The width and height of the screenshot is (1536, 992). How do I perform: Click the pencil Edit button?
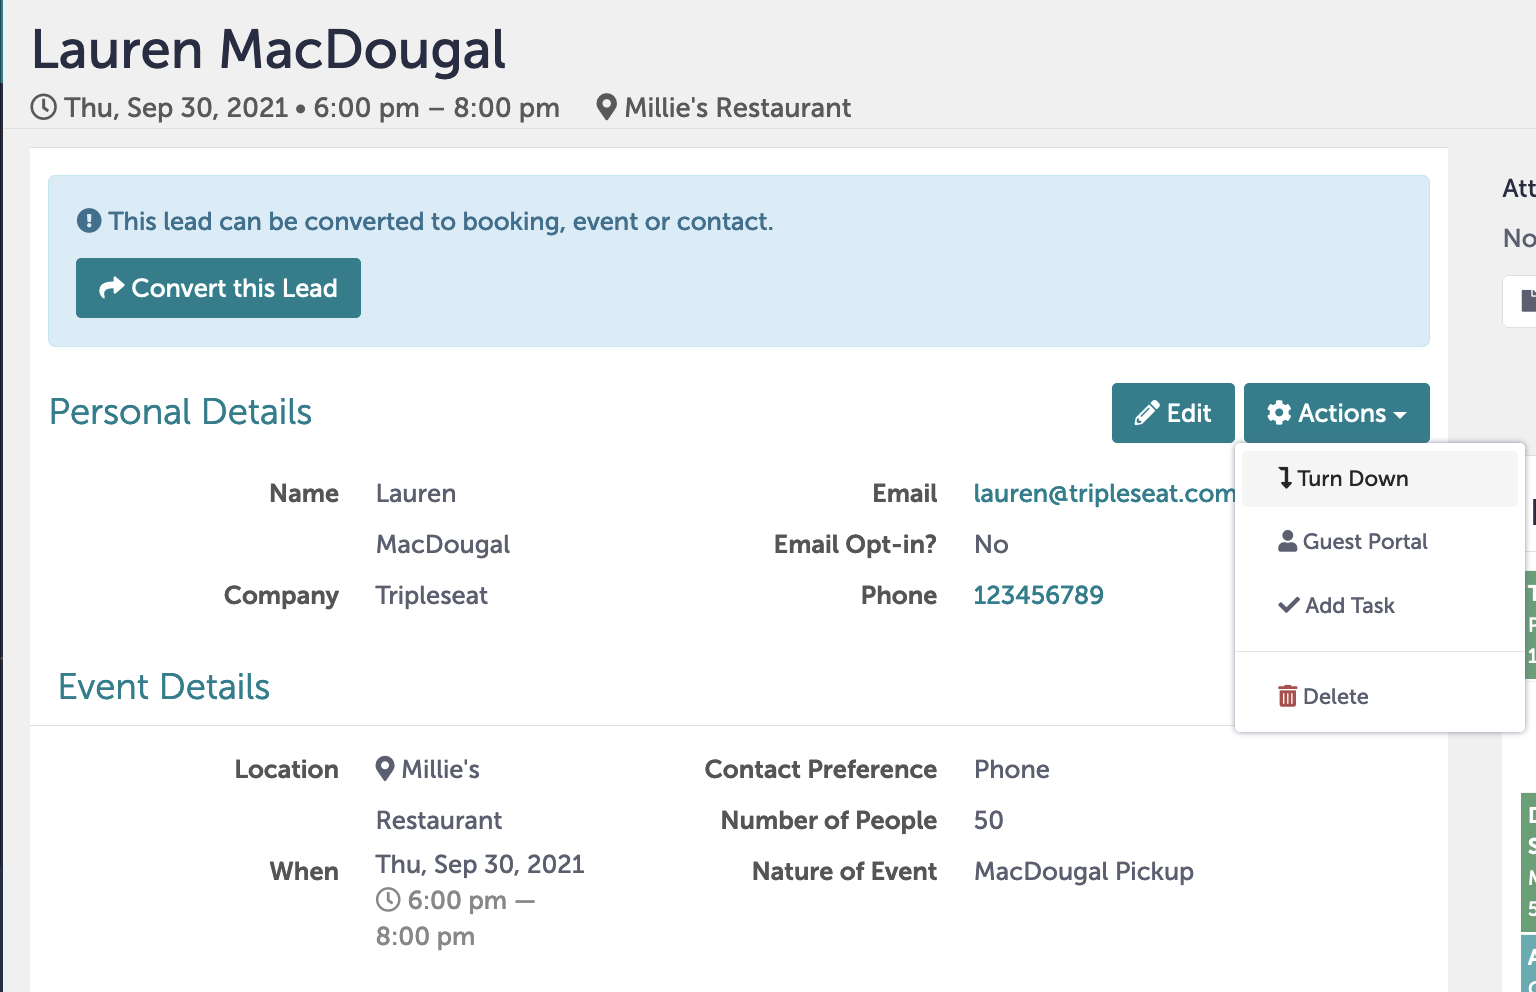[x=1173, y=413]
